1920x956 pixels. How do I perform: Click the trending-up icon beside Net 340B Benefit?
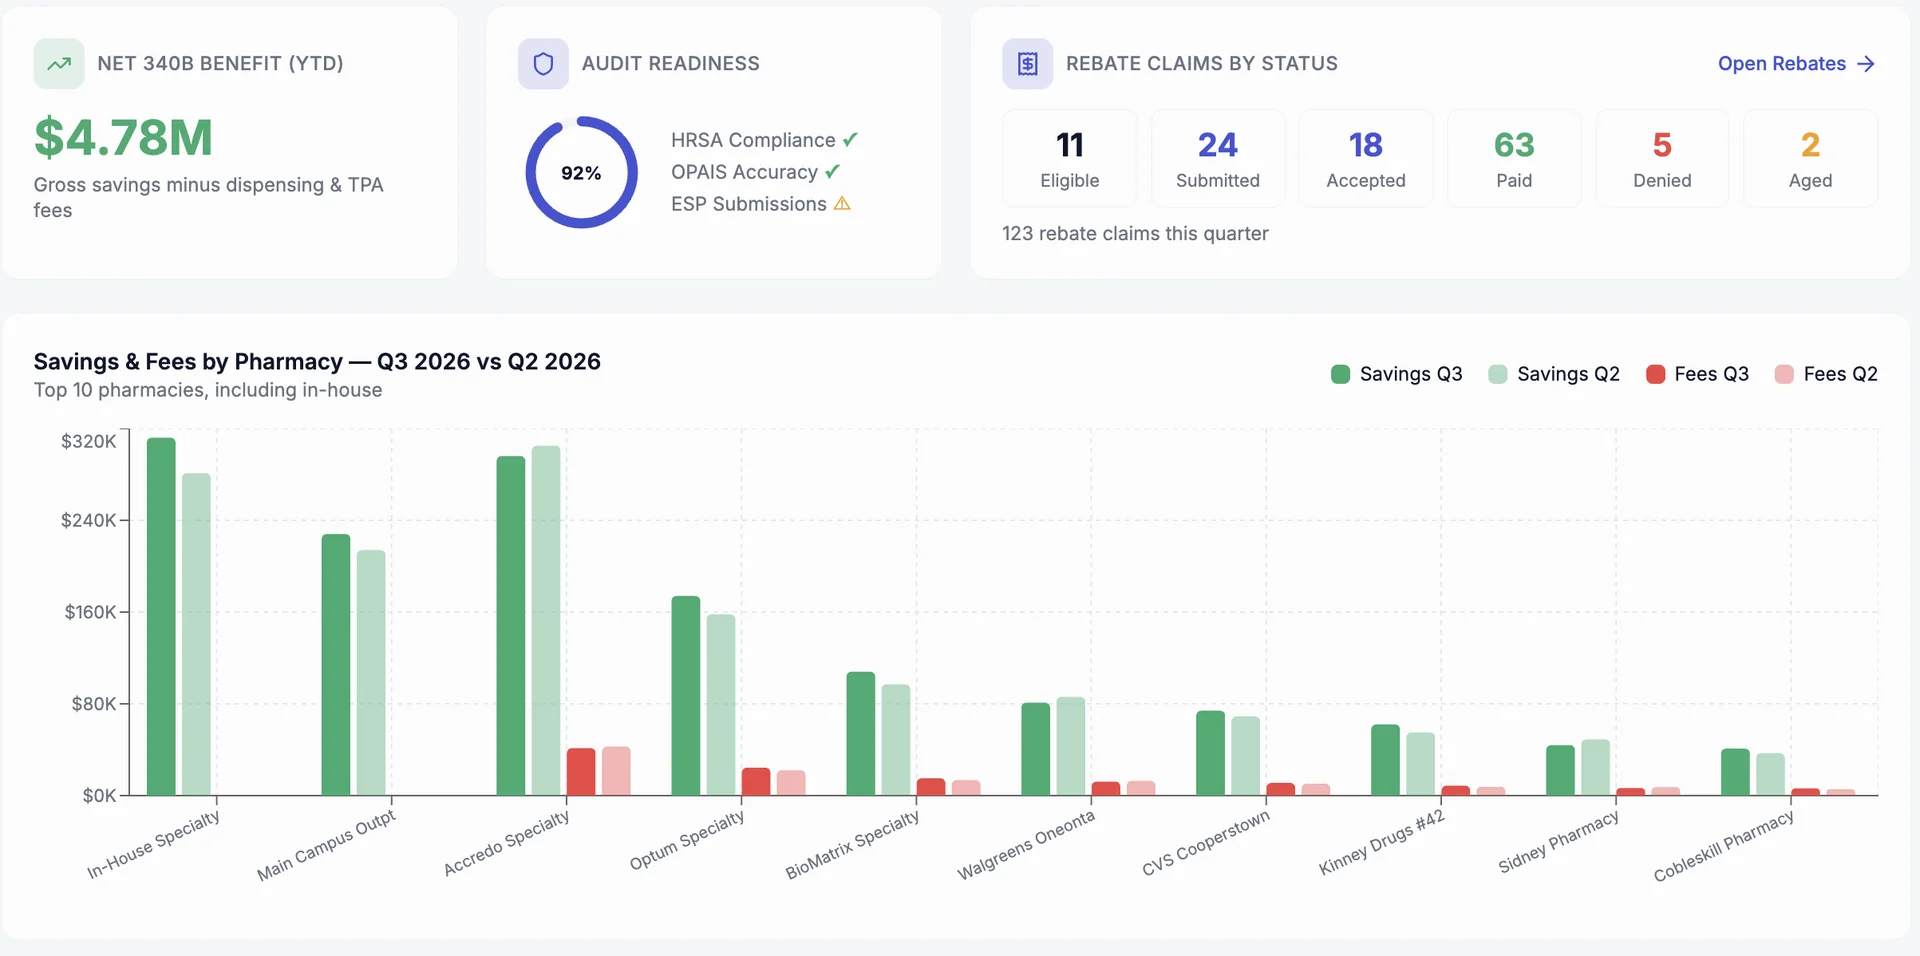tap(59, 64)
